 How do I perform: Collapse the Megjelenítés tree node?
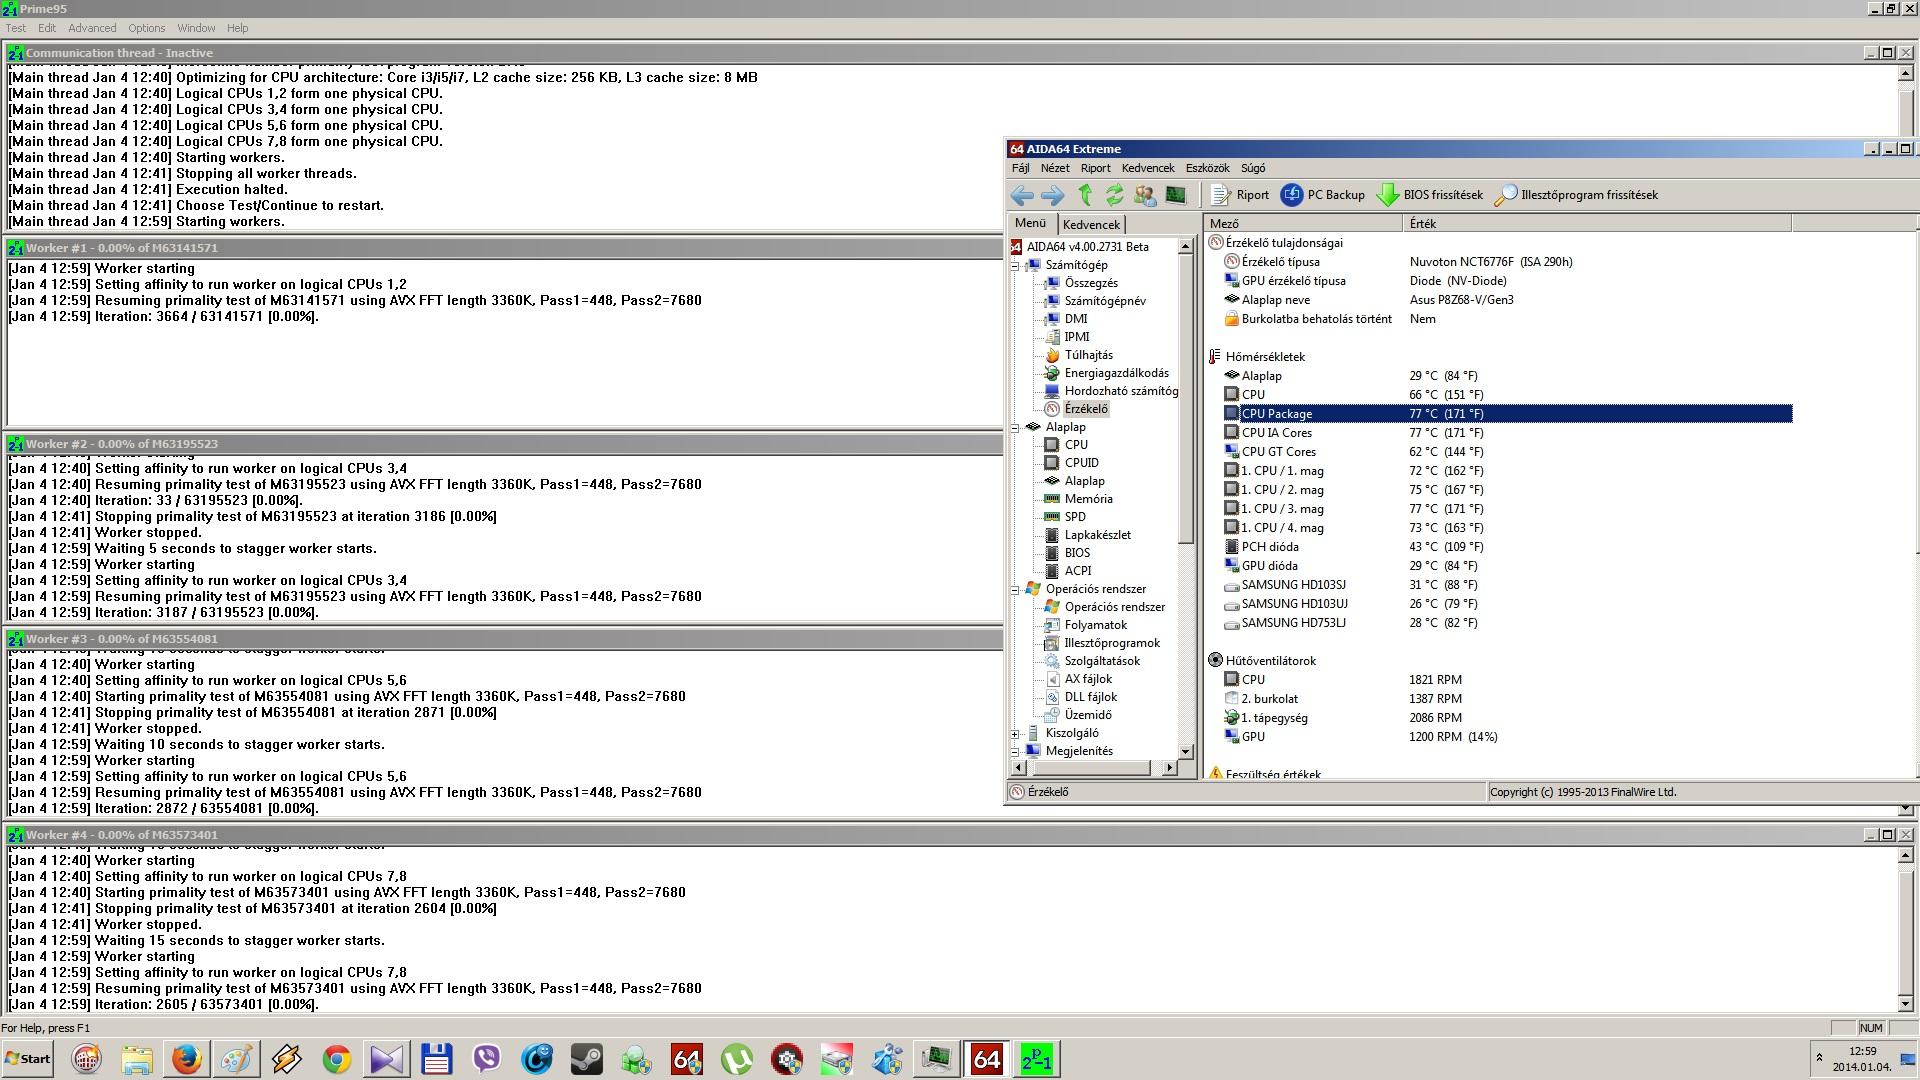point(1015,751)
